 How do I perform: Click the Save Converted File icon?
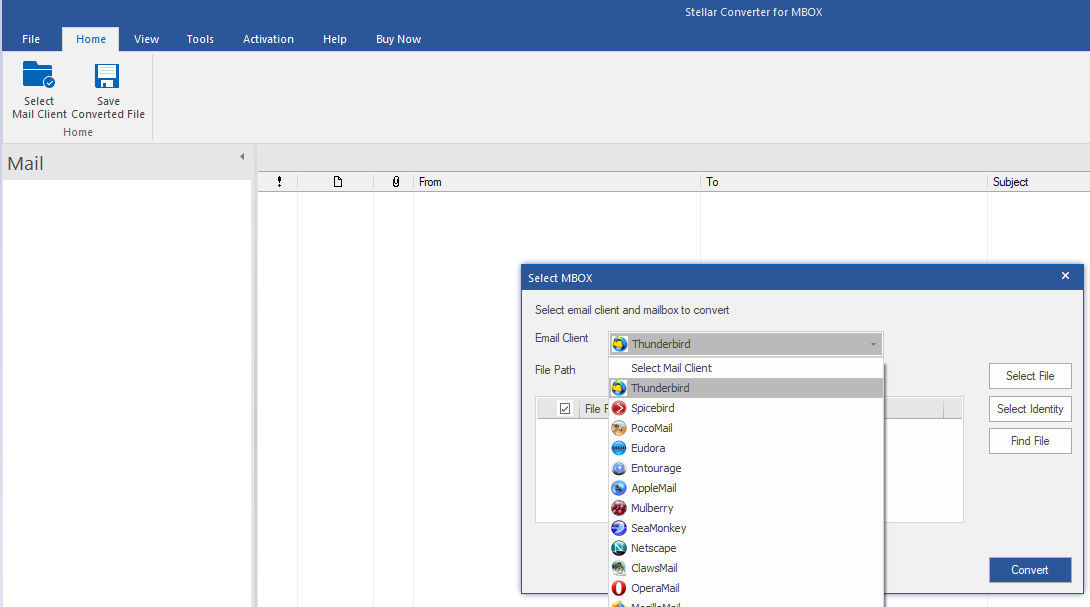pos(107,76)
